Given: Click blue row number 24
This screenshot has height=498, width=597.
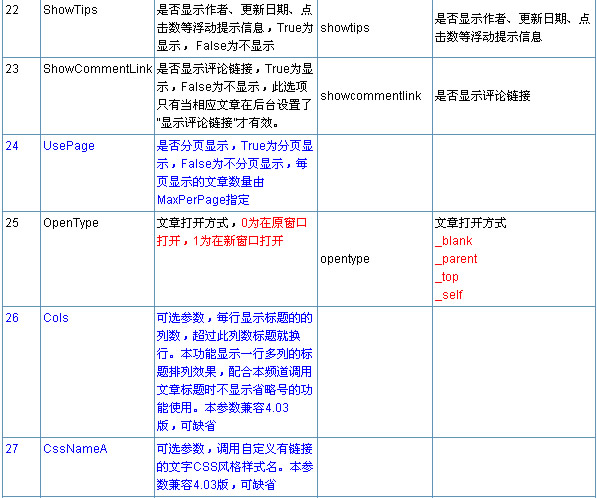Looking at the screenshot, I should [12, 146].
